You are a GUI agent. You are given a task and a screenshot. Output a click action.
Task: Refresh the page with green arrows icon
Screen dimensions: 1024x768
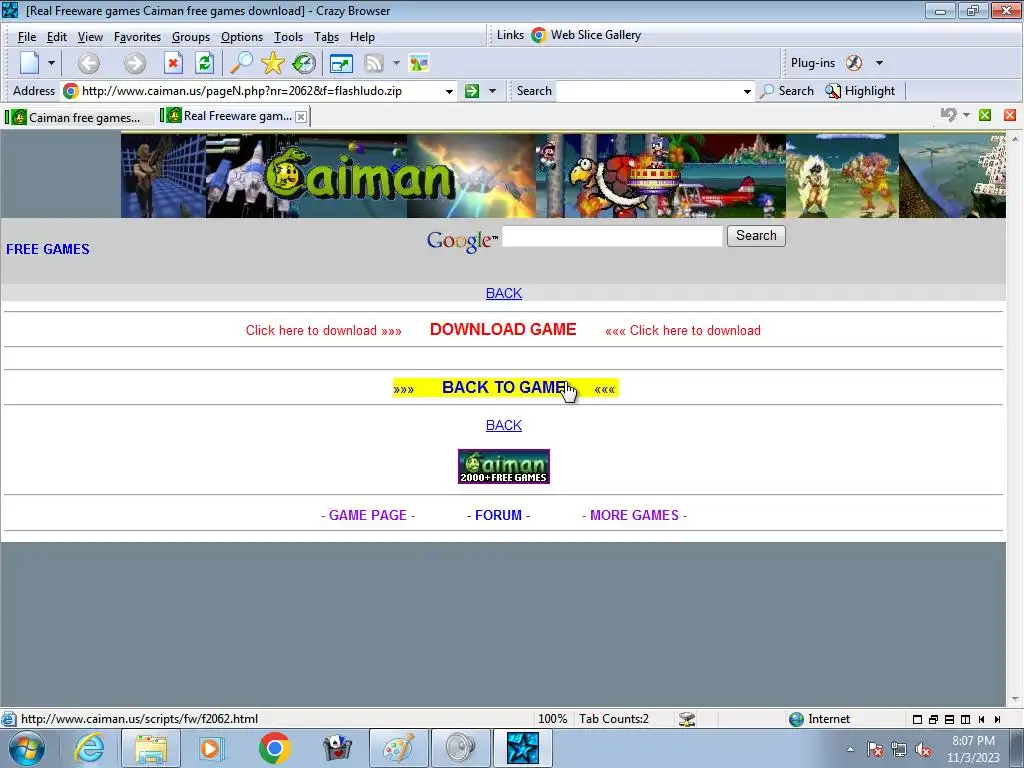tap(204, 63)
